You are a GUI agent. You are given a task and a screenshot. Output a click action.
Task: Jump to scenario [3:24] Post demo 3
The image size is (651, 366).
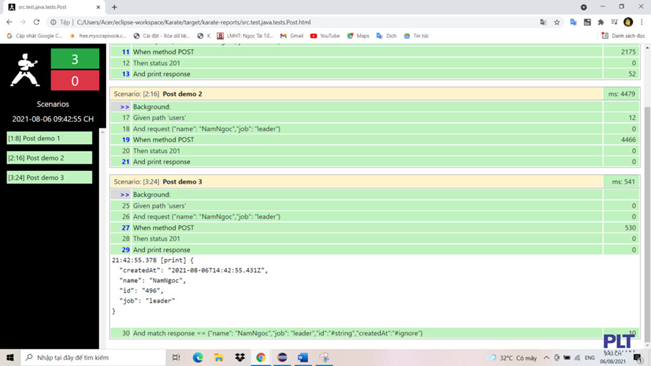[x=49, y=177]
